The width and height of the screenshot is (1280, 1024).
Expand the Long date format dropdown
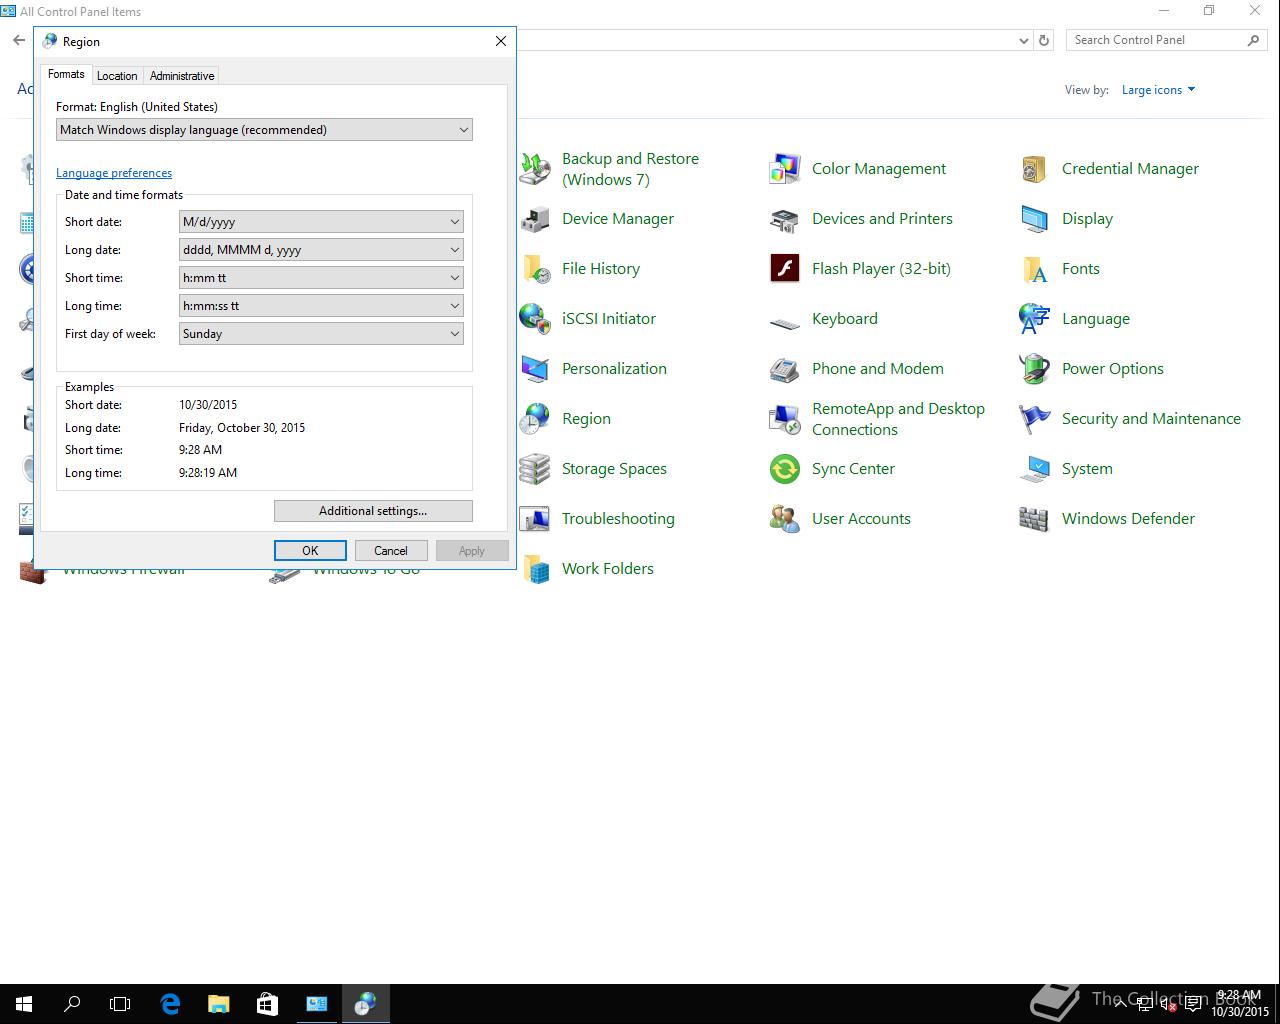click(x=321, y=250)
